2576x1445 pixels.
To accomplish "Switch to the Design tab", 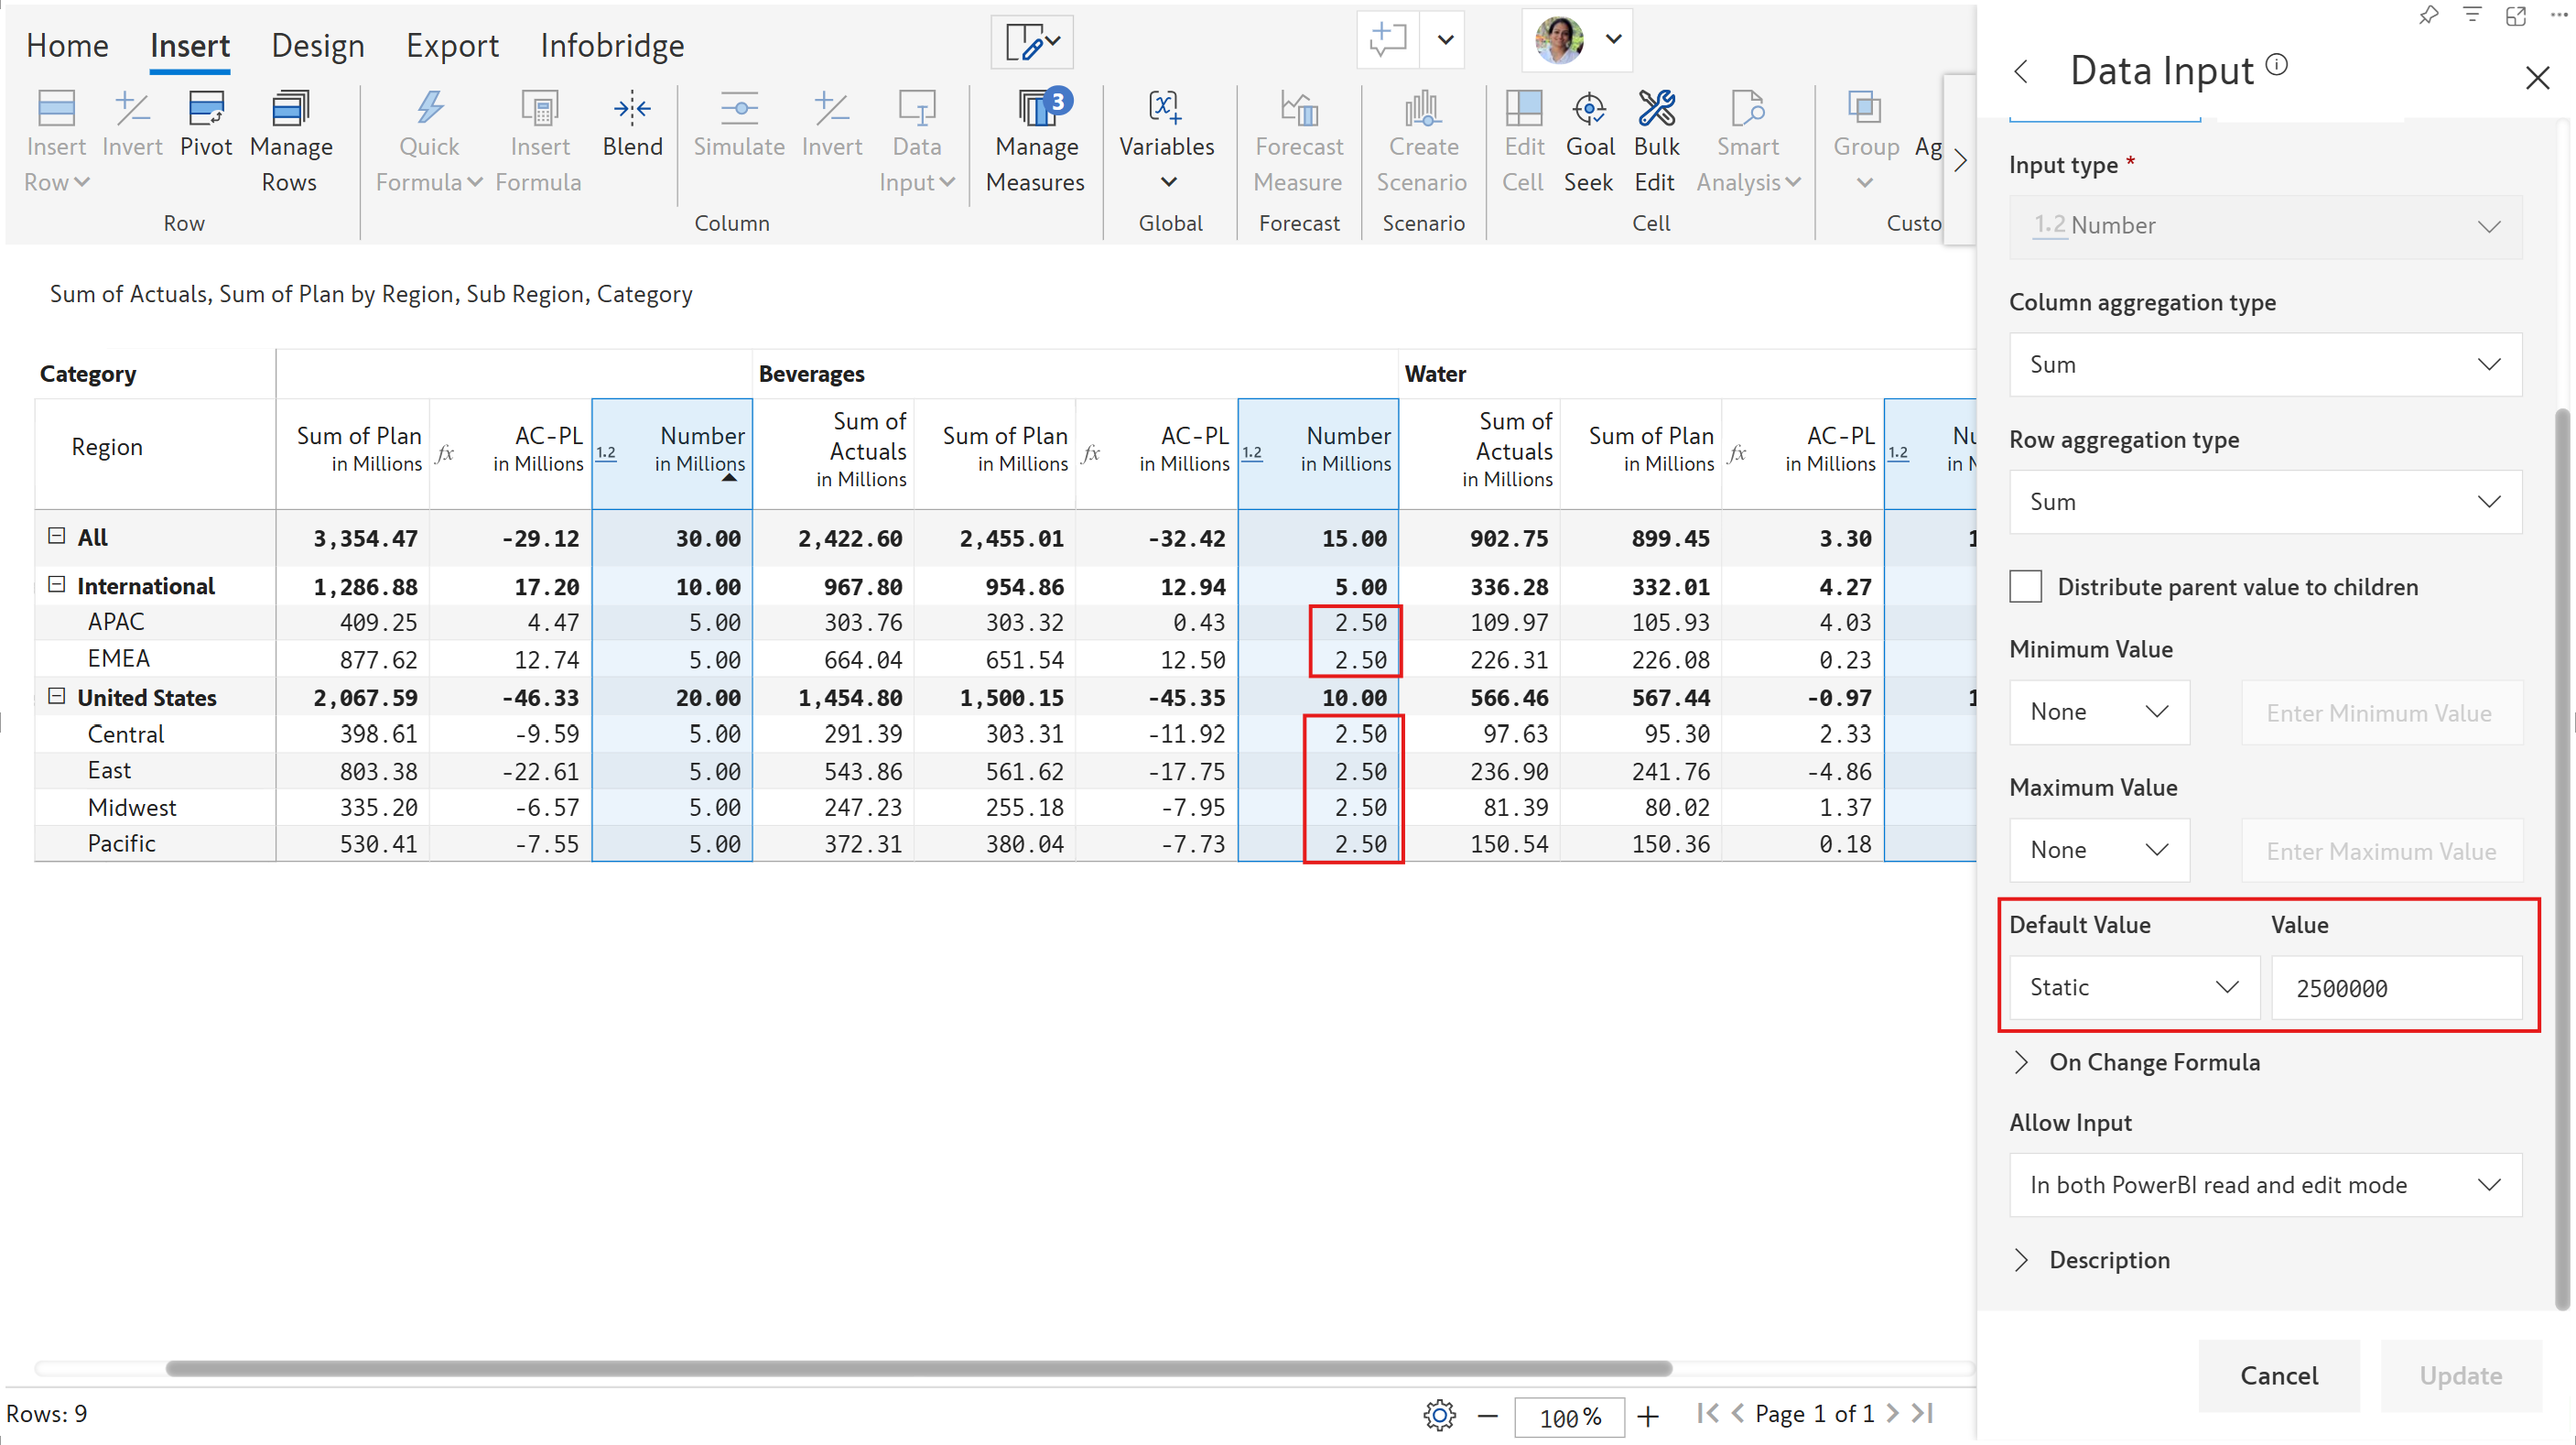I will (317, 45).
